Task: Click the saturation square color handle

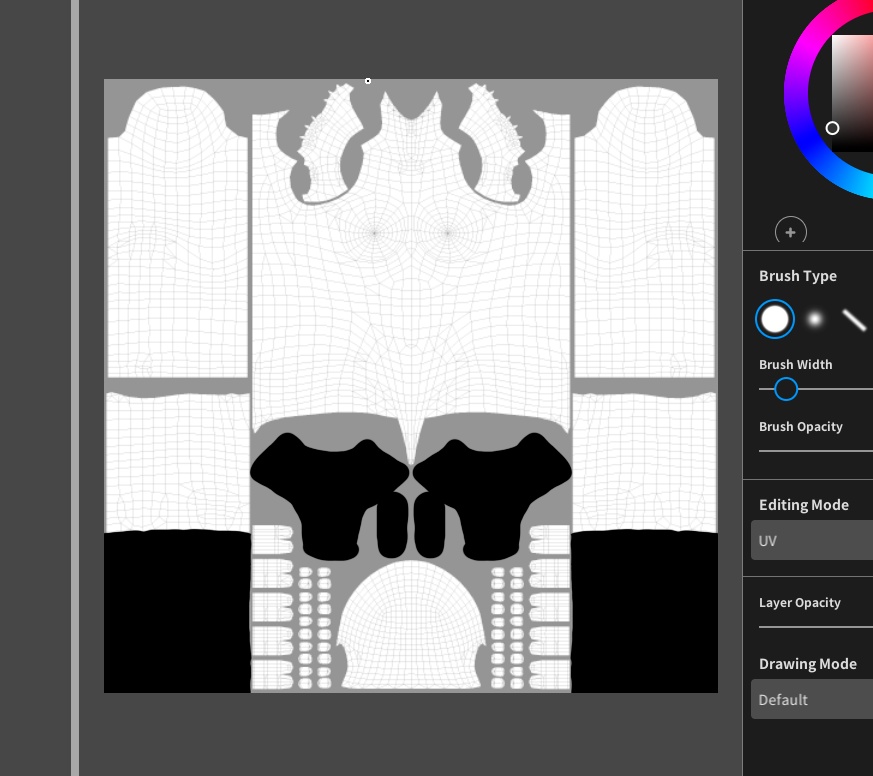Action: (x=832, y=129)
